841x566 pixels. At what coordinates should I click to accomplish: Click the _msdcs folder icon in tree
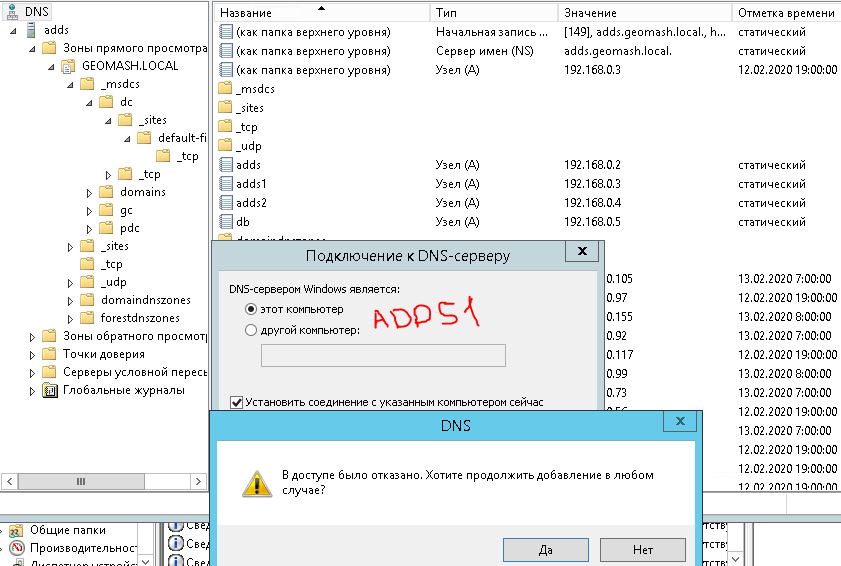[x=87, y=84]
